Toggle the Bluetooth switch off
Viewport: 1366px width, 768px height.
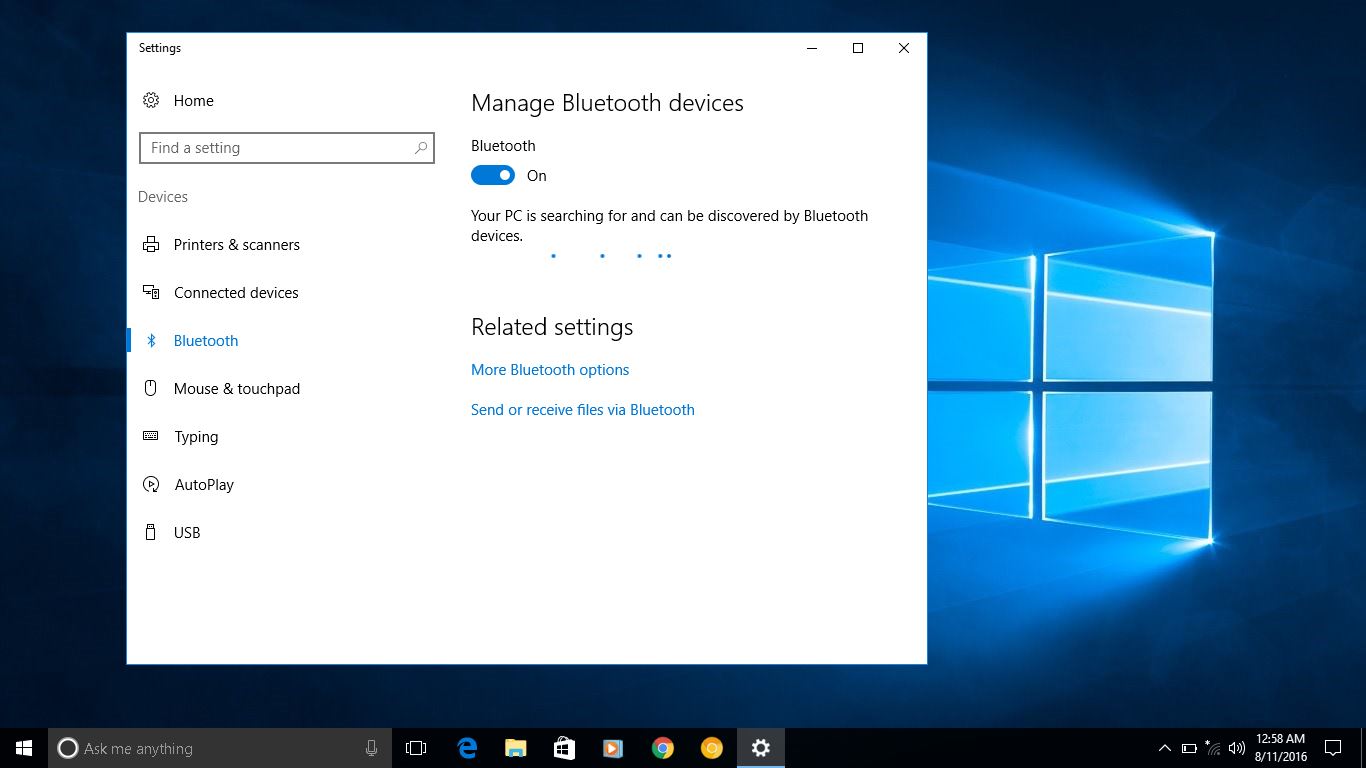(492, 175)
